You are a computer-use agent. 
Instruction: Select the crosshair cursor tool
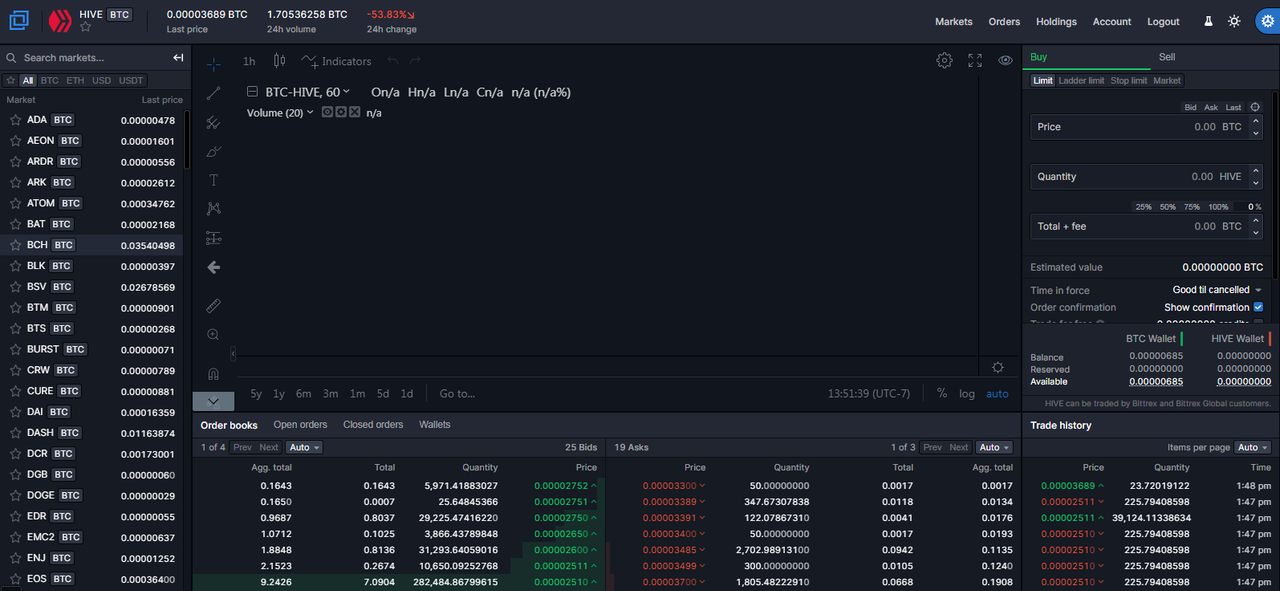213,64
